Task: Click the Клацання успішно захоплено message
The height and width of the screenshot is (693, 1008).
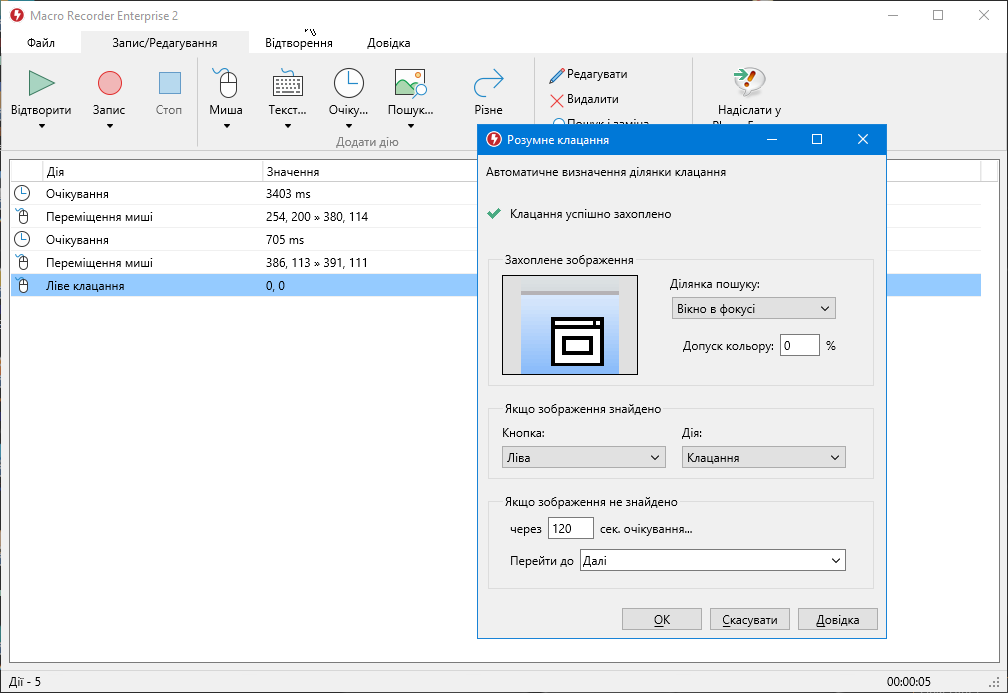Action: 590,214
